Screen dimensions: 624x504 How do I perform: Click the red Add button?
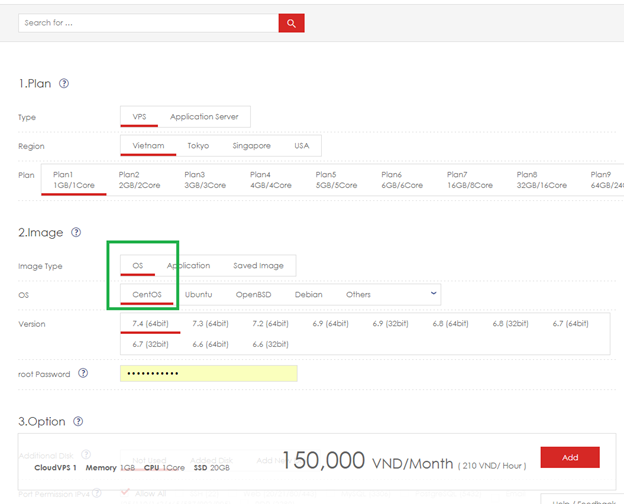tap(570, 457)
